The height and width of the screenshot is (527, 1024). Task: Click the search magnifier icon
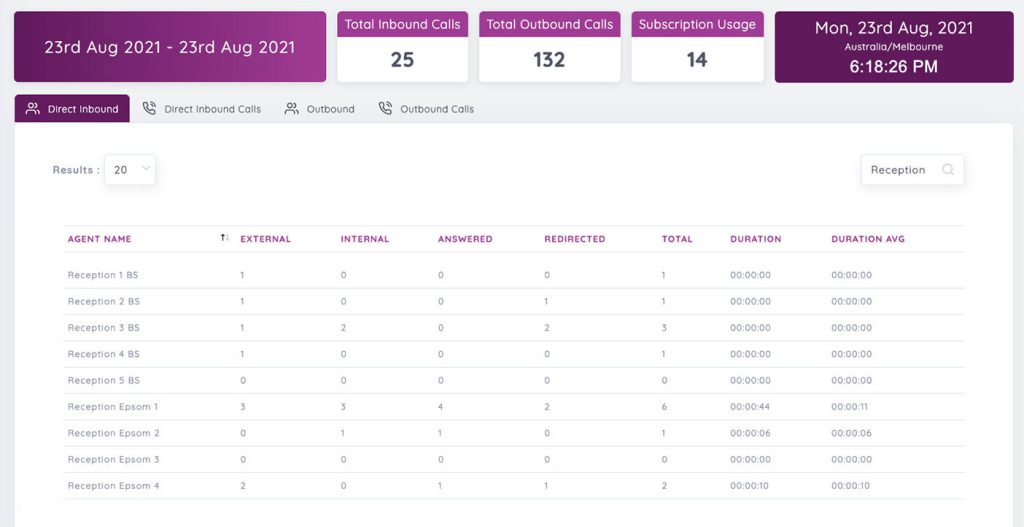[x=947, y=170]
